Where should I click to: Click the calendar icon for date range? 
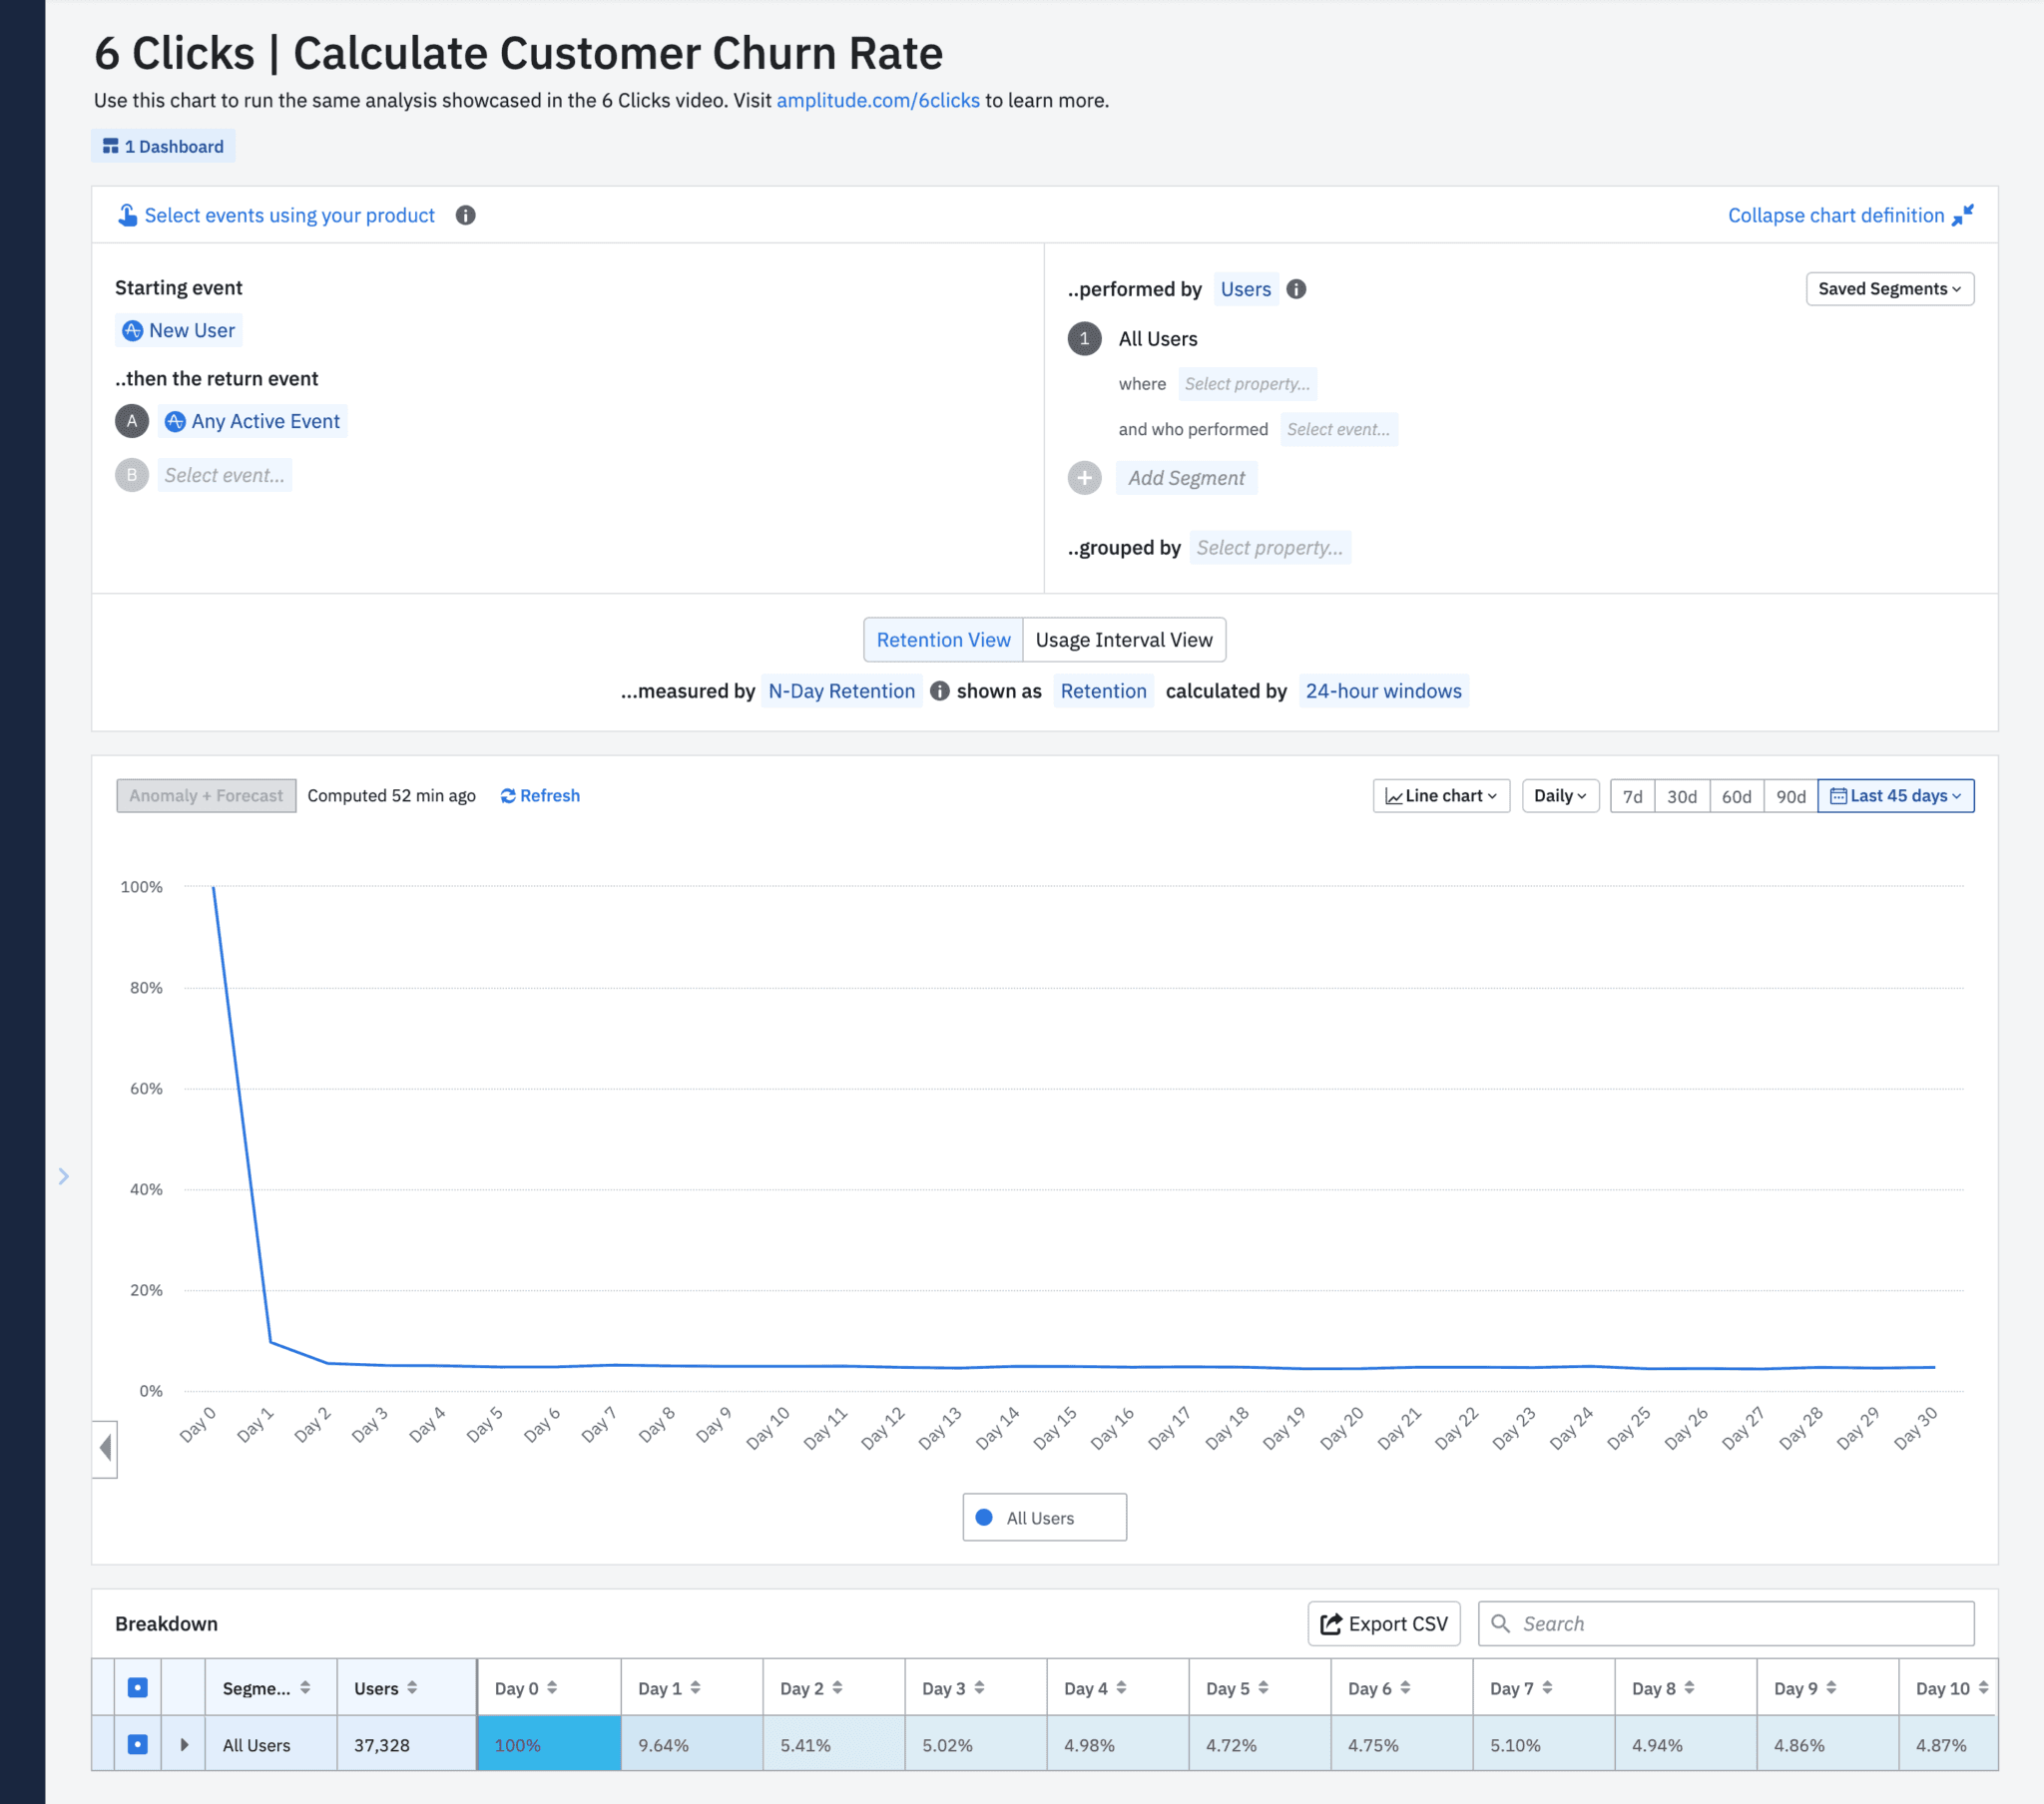(1840, 796)
